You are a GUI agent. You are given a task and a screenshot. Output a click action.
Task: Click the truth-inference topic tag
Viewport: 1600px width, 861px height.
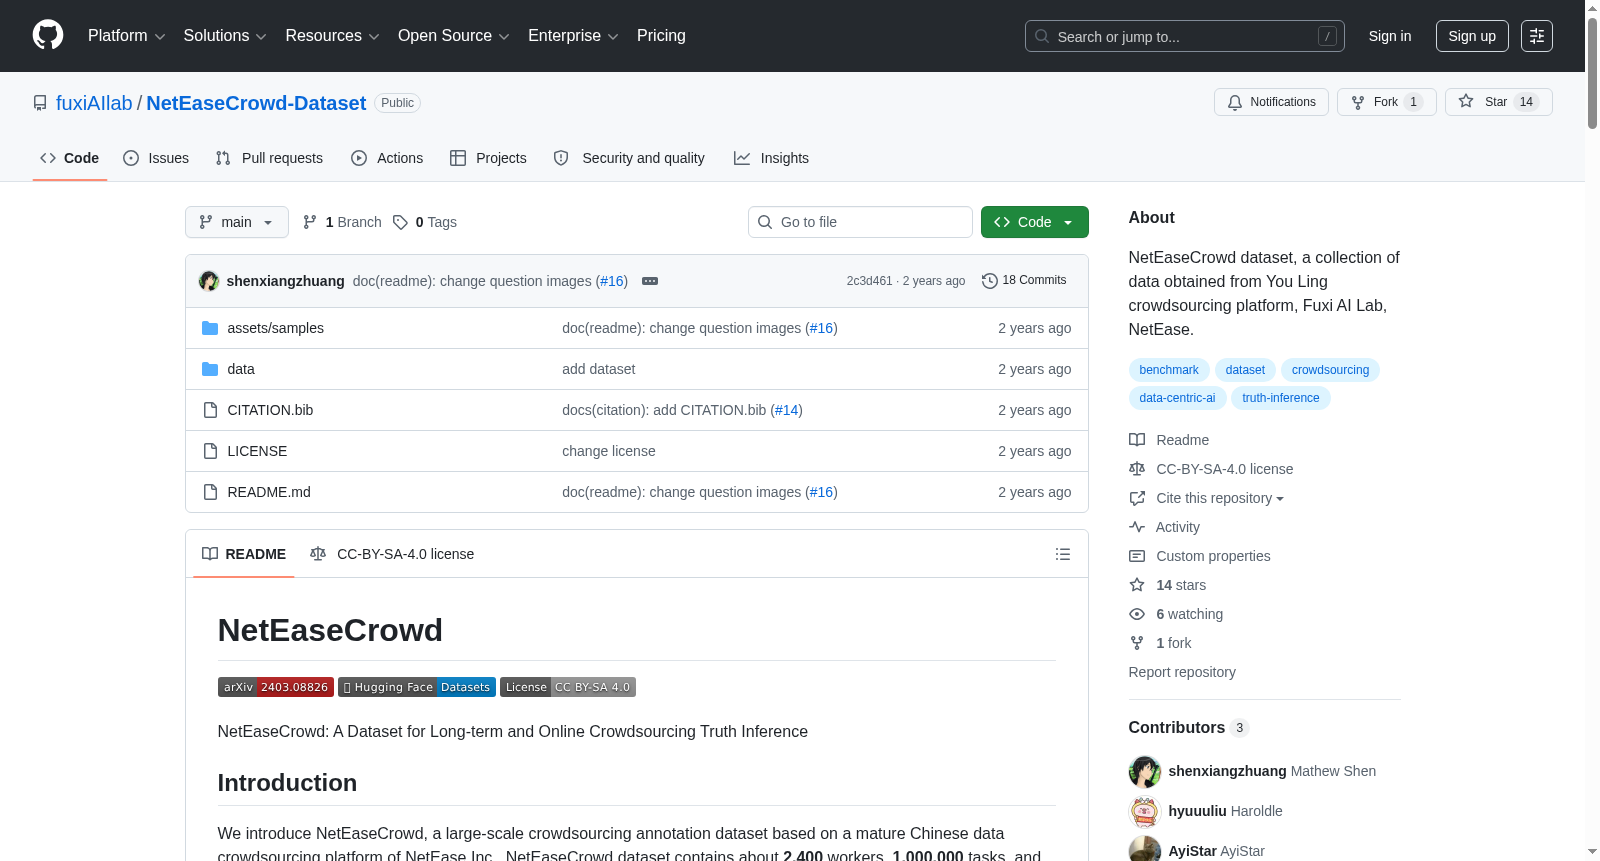click(x=1281, y=398)
